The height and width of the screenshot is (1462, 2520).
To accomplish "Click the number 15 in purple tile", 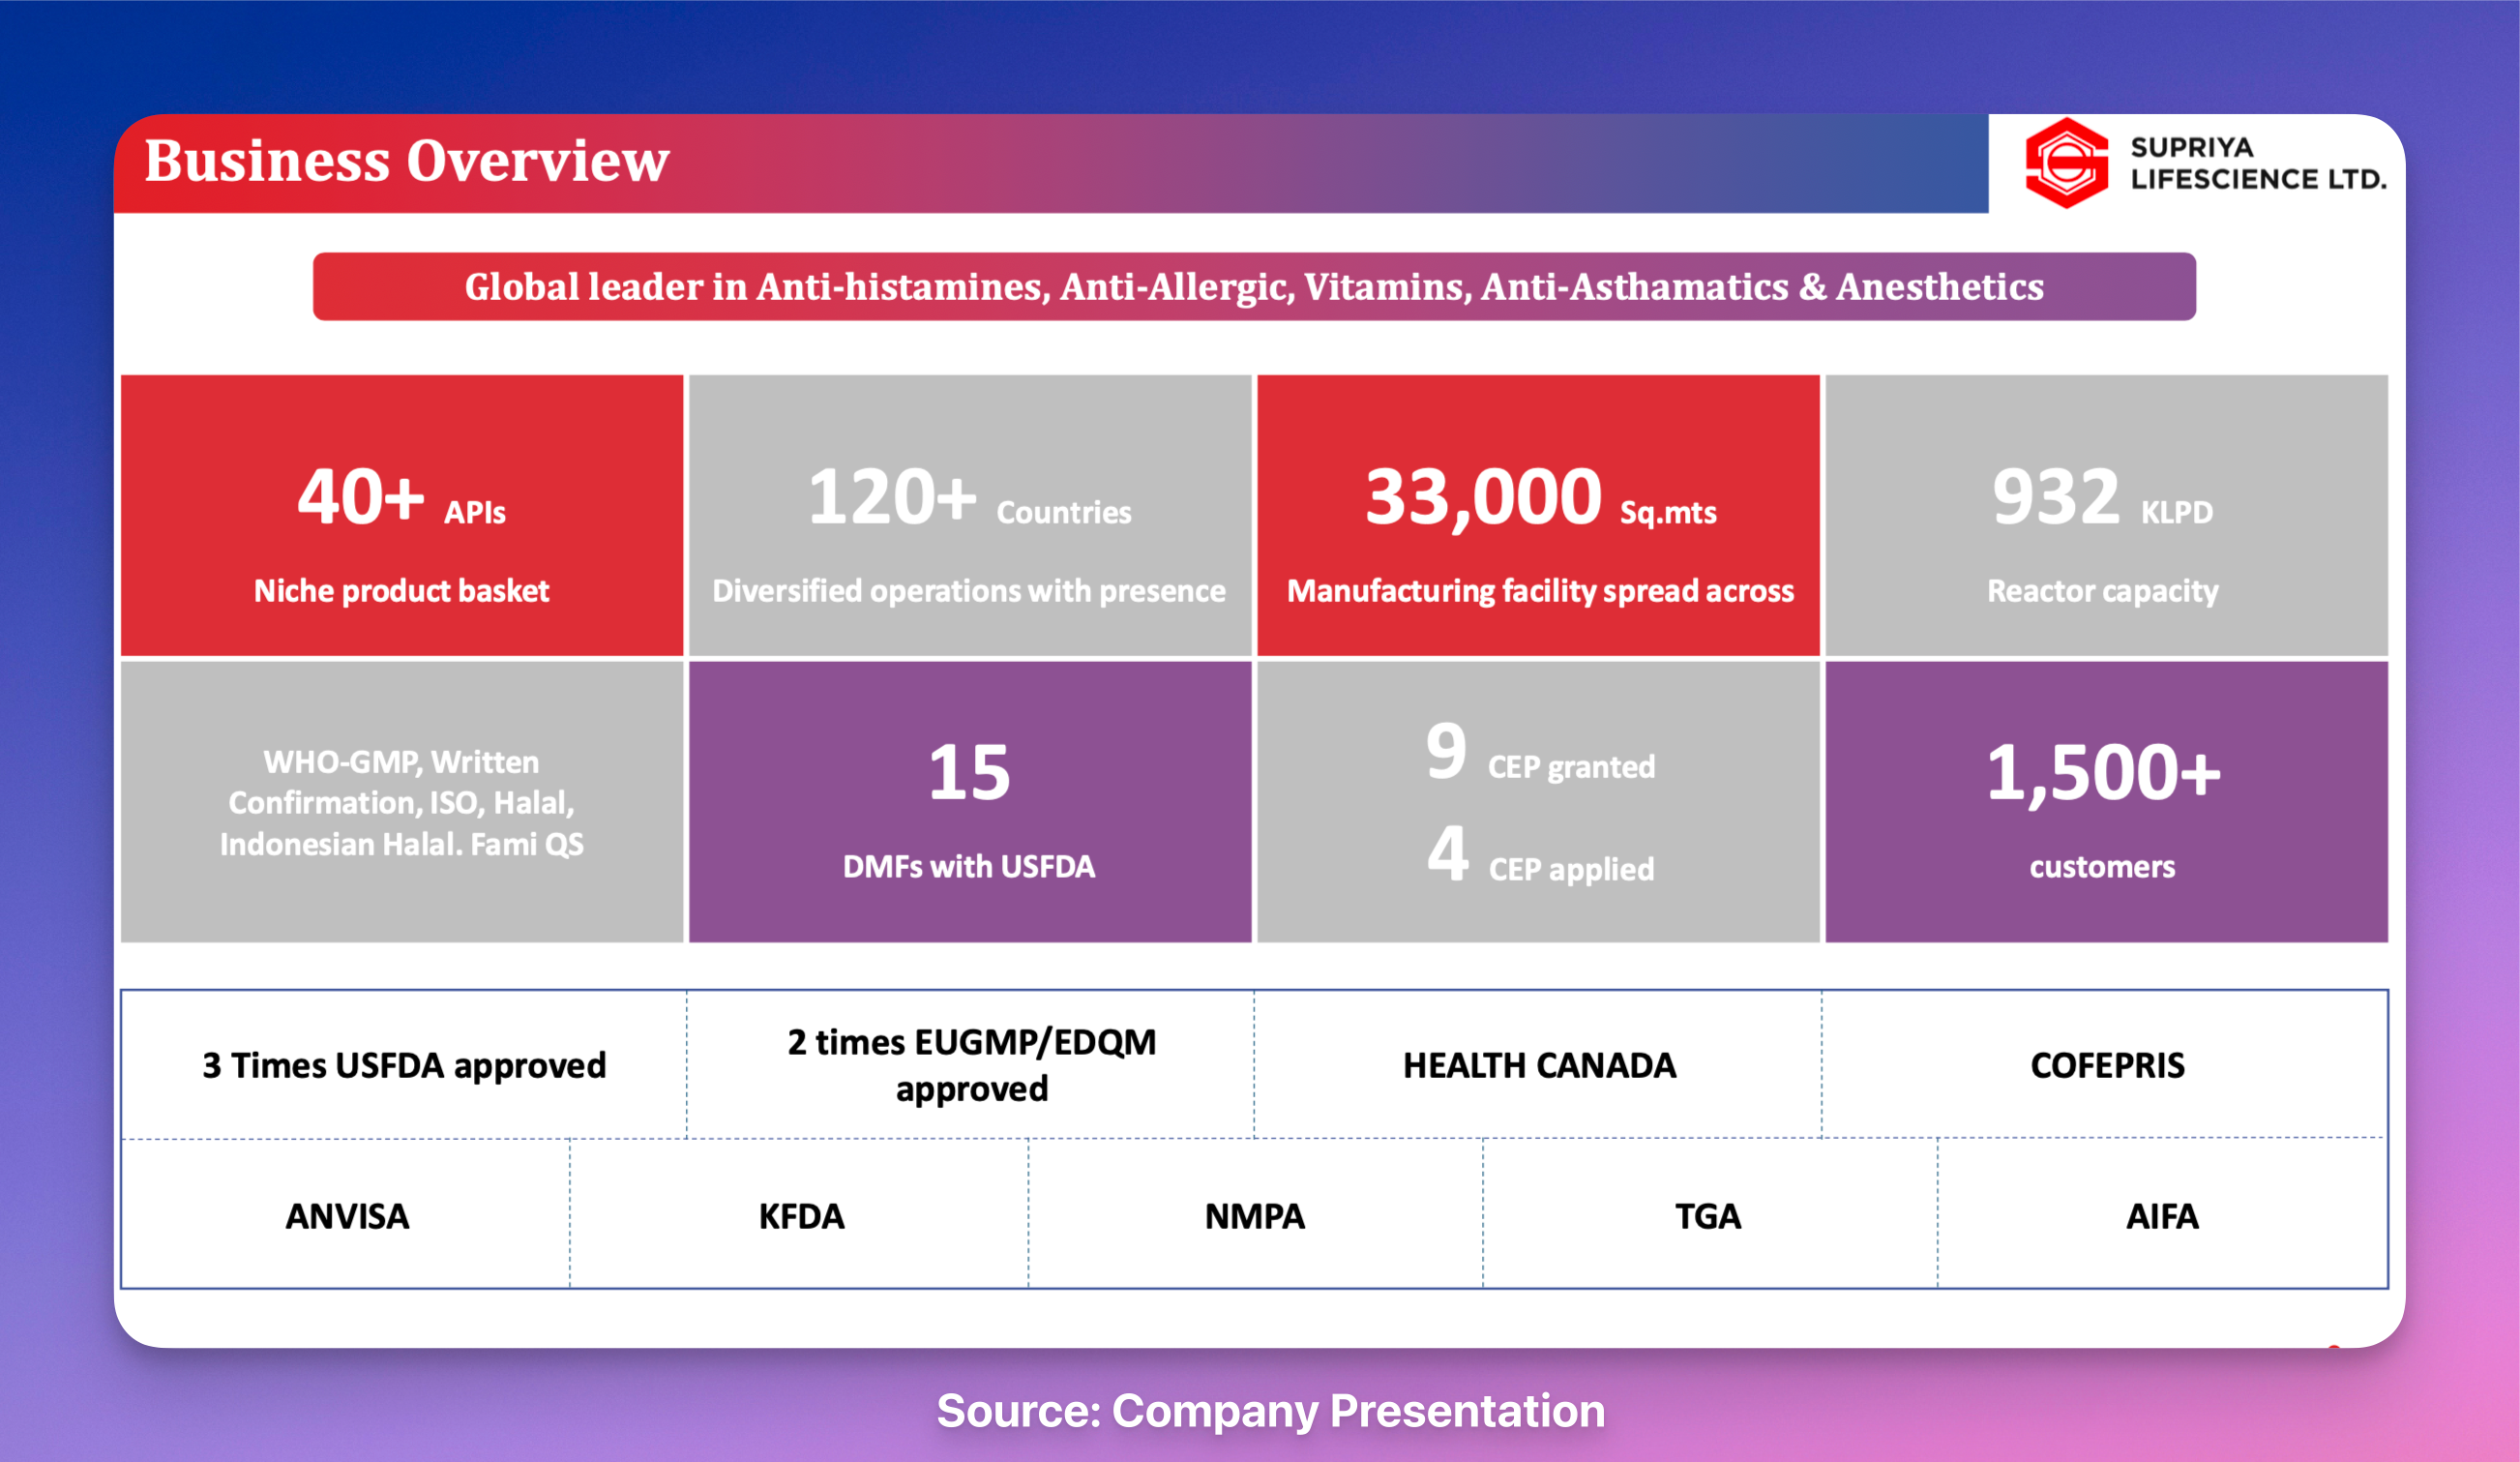I will click(969, 773).
